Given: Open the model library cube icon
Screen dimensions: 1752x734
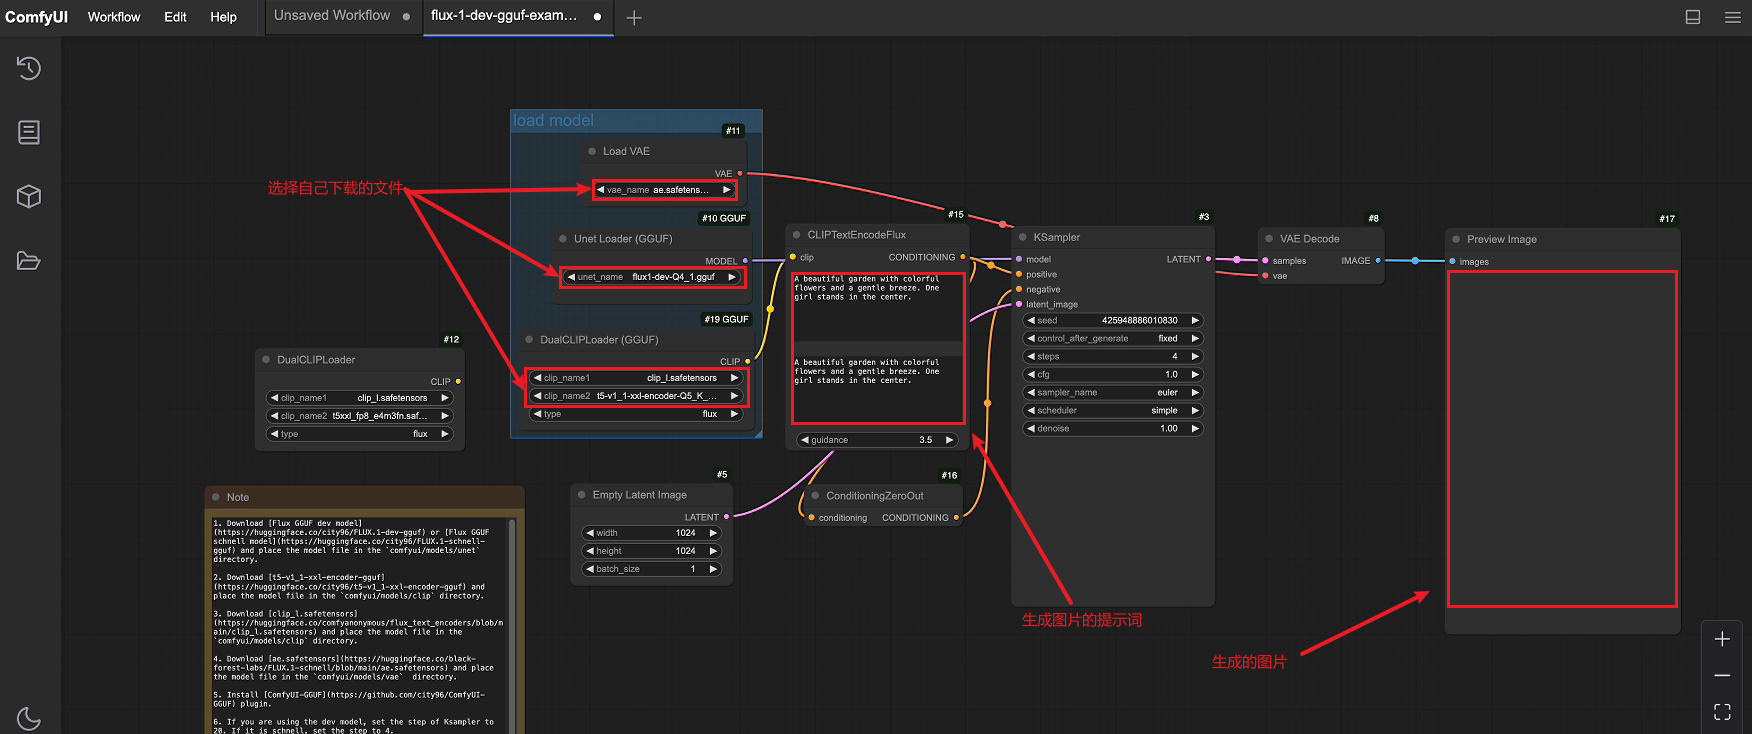Looking at the screenshot, I should [x=29, y=196].
